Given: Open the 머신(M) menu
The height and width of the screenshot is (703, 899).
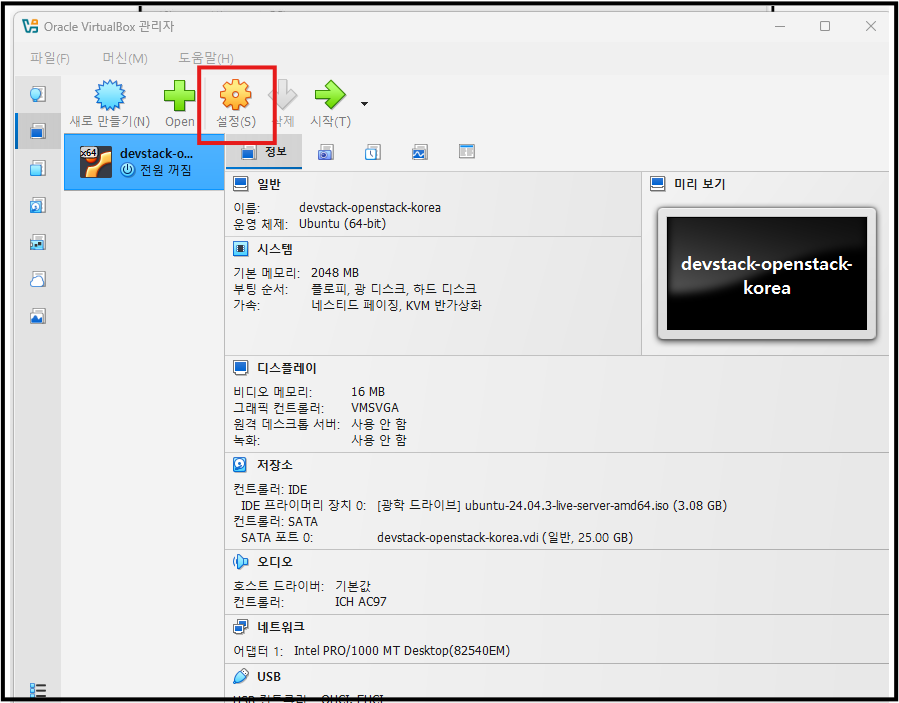Looking at the screenshot, I should click(x=125, y=58).
